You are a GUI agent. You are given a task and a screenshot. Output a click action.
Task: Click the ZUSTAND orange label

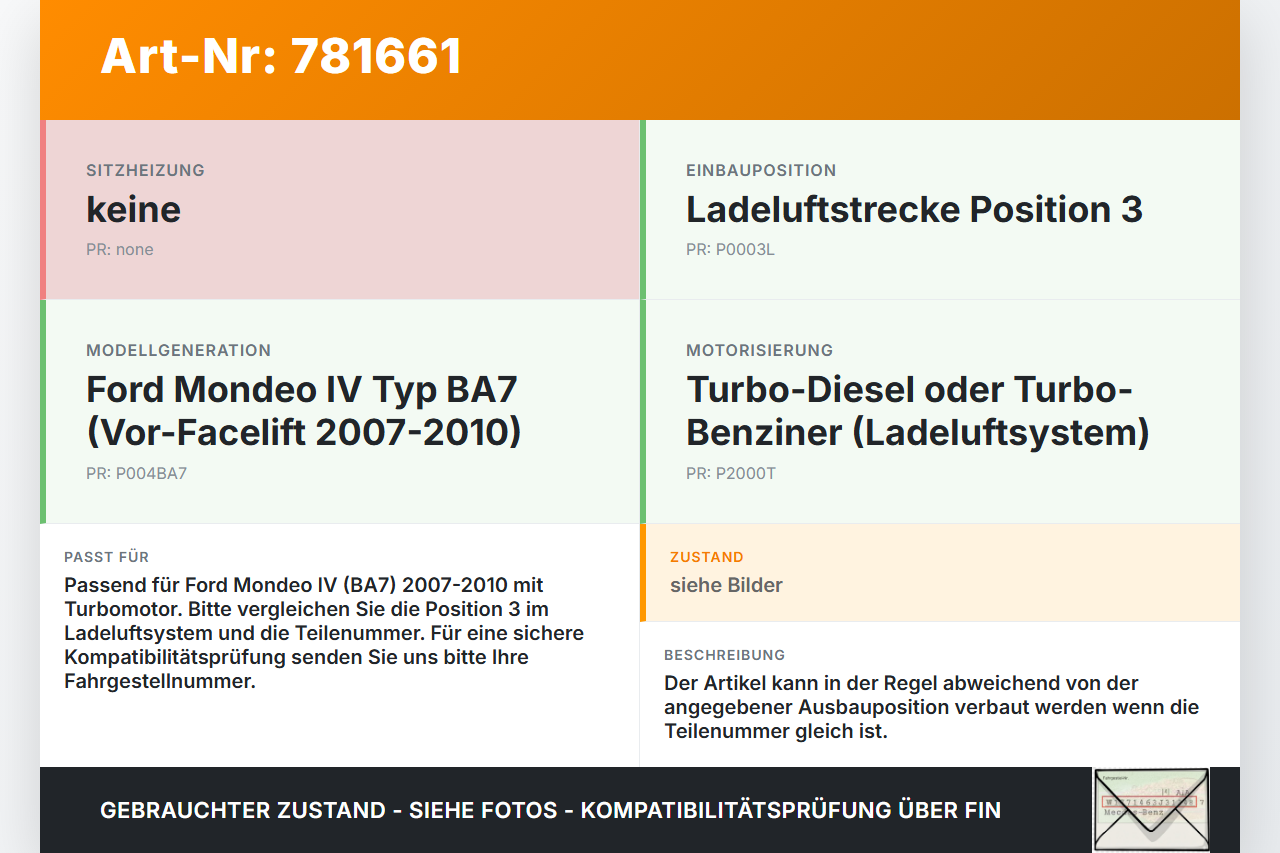707,557
